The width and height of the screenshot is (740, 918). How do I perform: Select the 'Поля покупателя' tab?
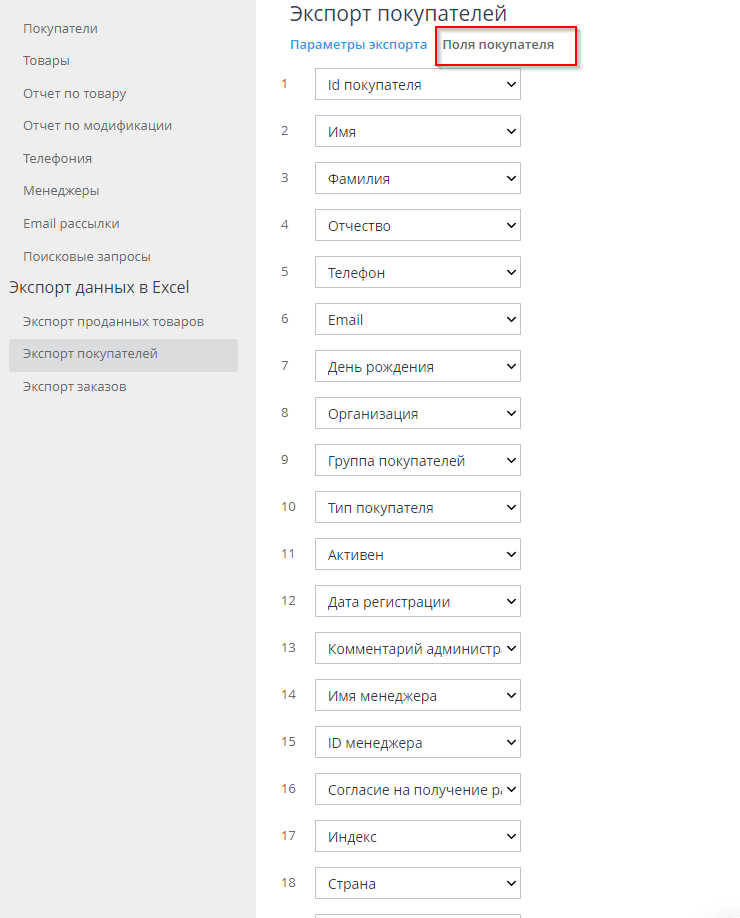(x=498, y=45)
